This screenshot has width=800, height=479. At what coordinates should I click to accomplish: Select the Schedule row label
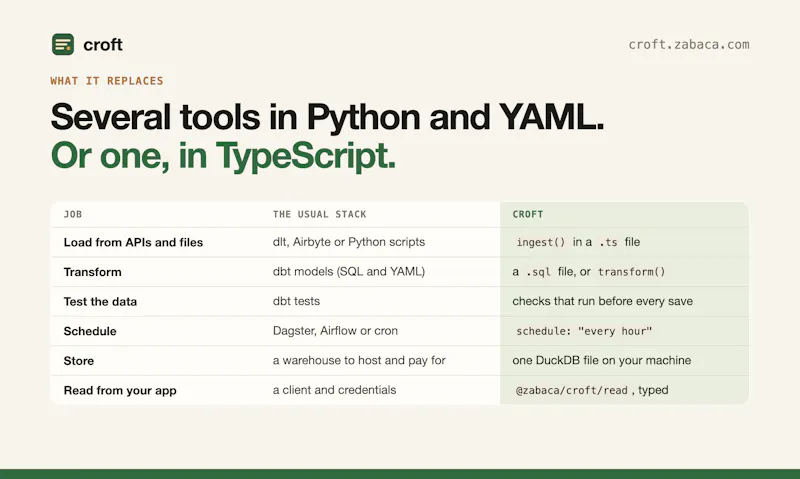(x=90, y=331)
